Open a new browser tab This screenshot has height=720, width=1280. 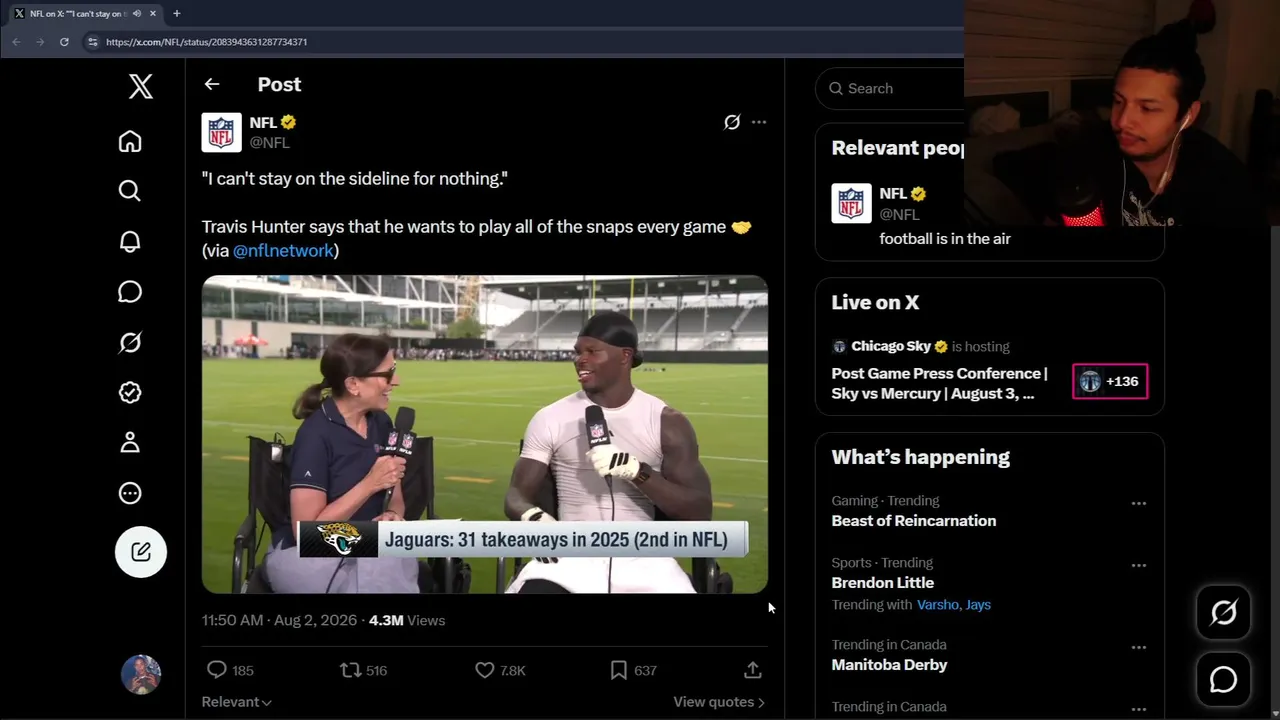coord(177,14)
